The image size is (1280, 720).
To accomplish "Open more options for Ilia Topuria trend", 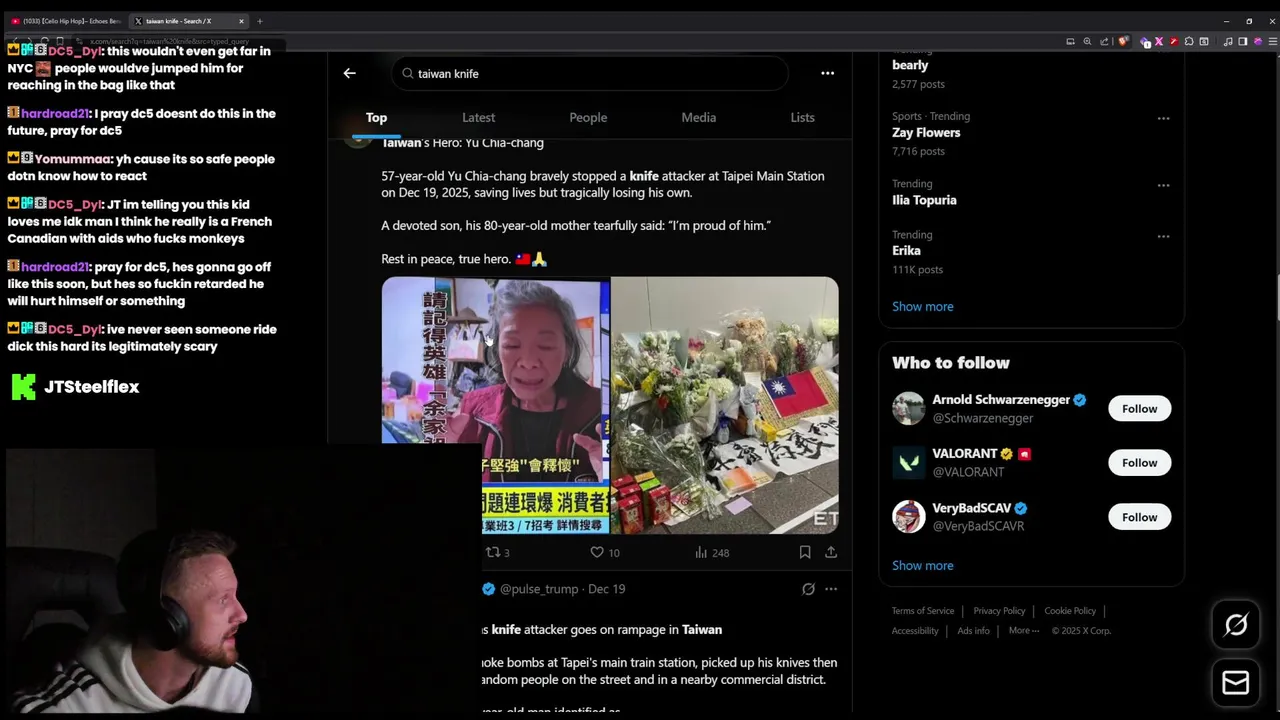I will [x=1163, y=185].
